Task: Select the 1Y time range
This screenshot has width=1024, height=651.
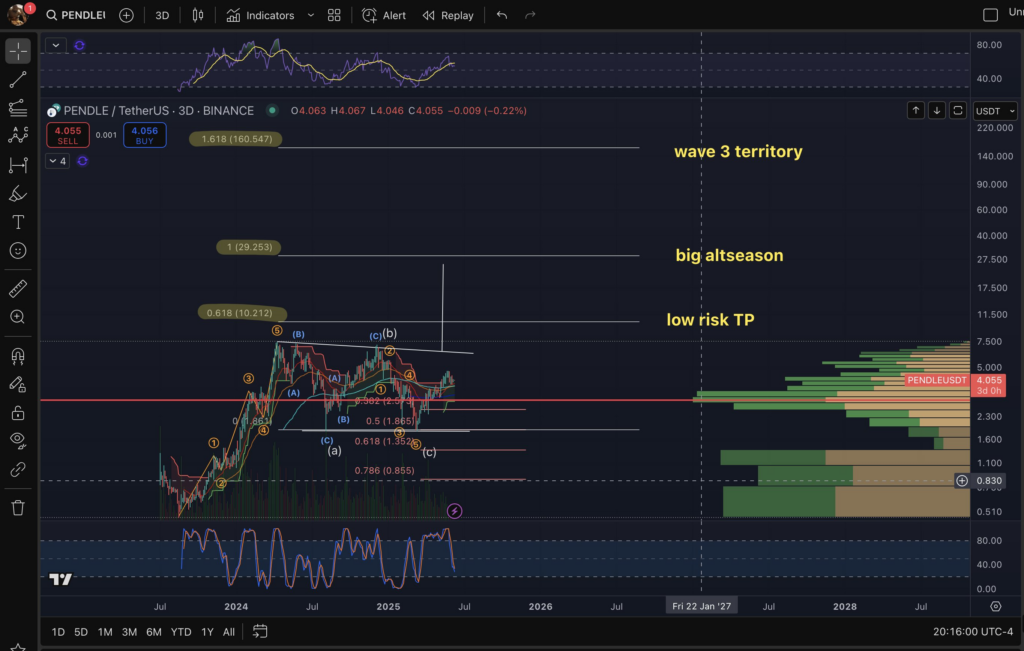Action: pyautogui.click(x=207, y=631)
